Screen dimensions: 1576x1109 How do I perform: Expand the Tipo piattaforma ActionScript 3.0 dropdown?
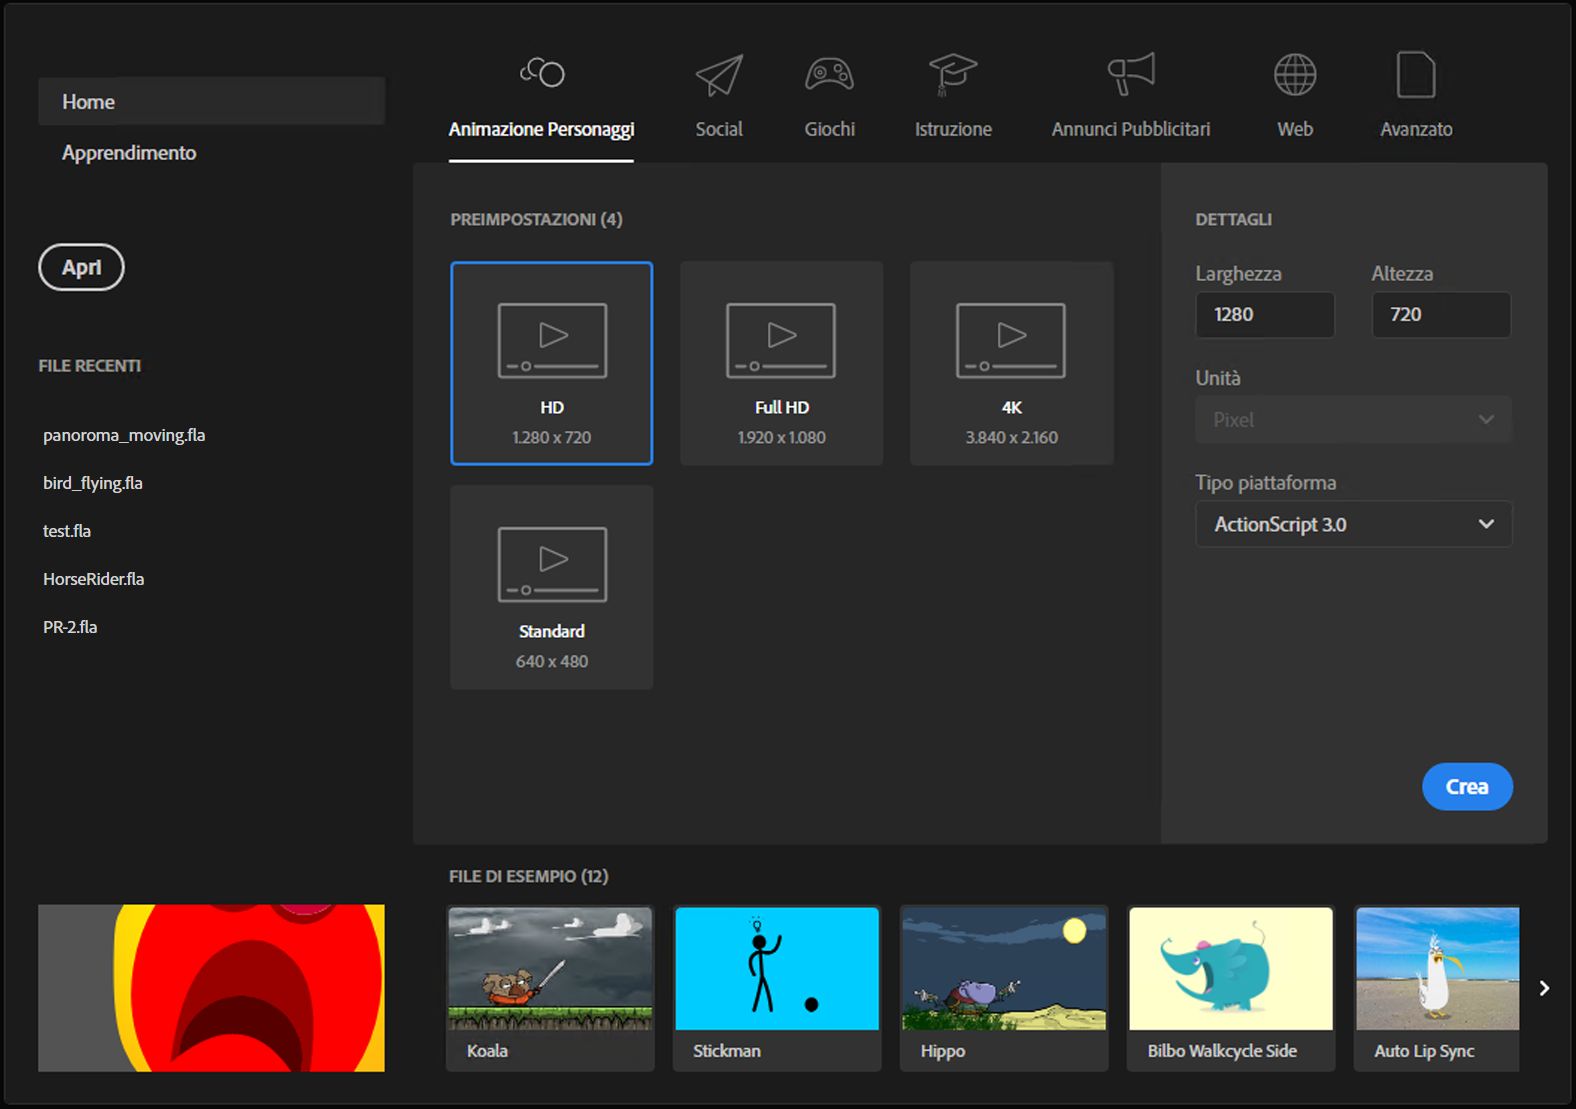point(1353,524)
